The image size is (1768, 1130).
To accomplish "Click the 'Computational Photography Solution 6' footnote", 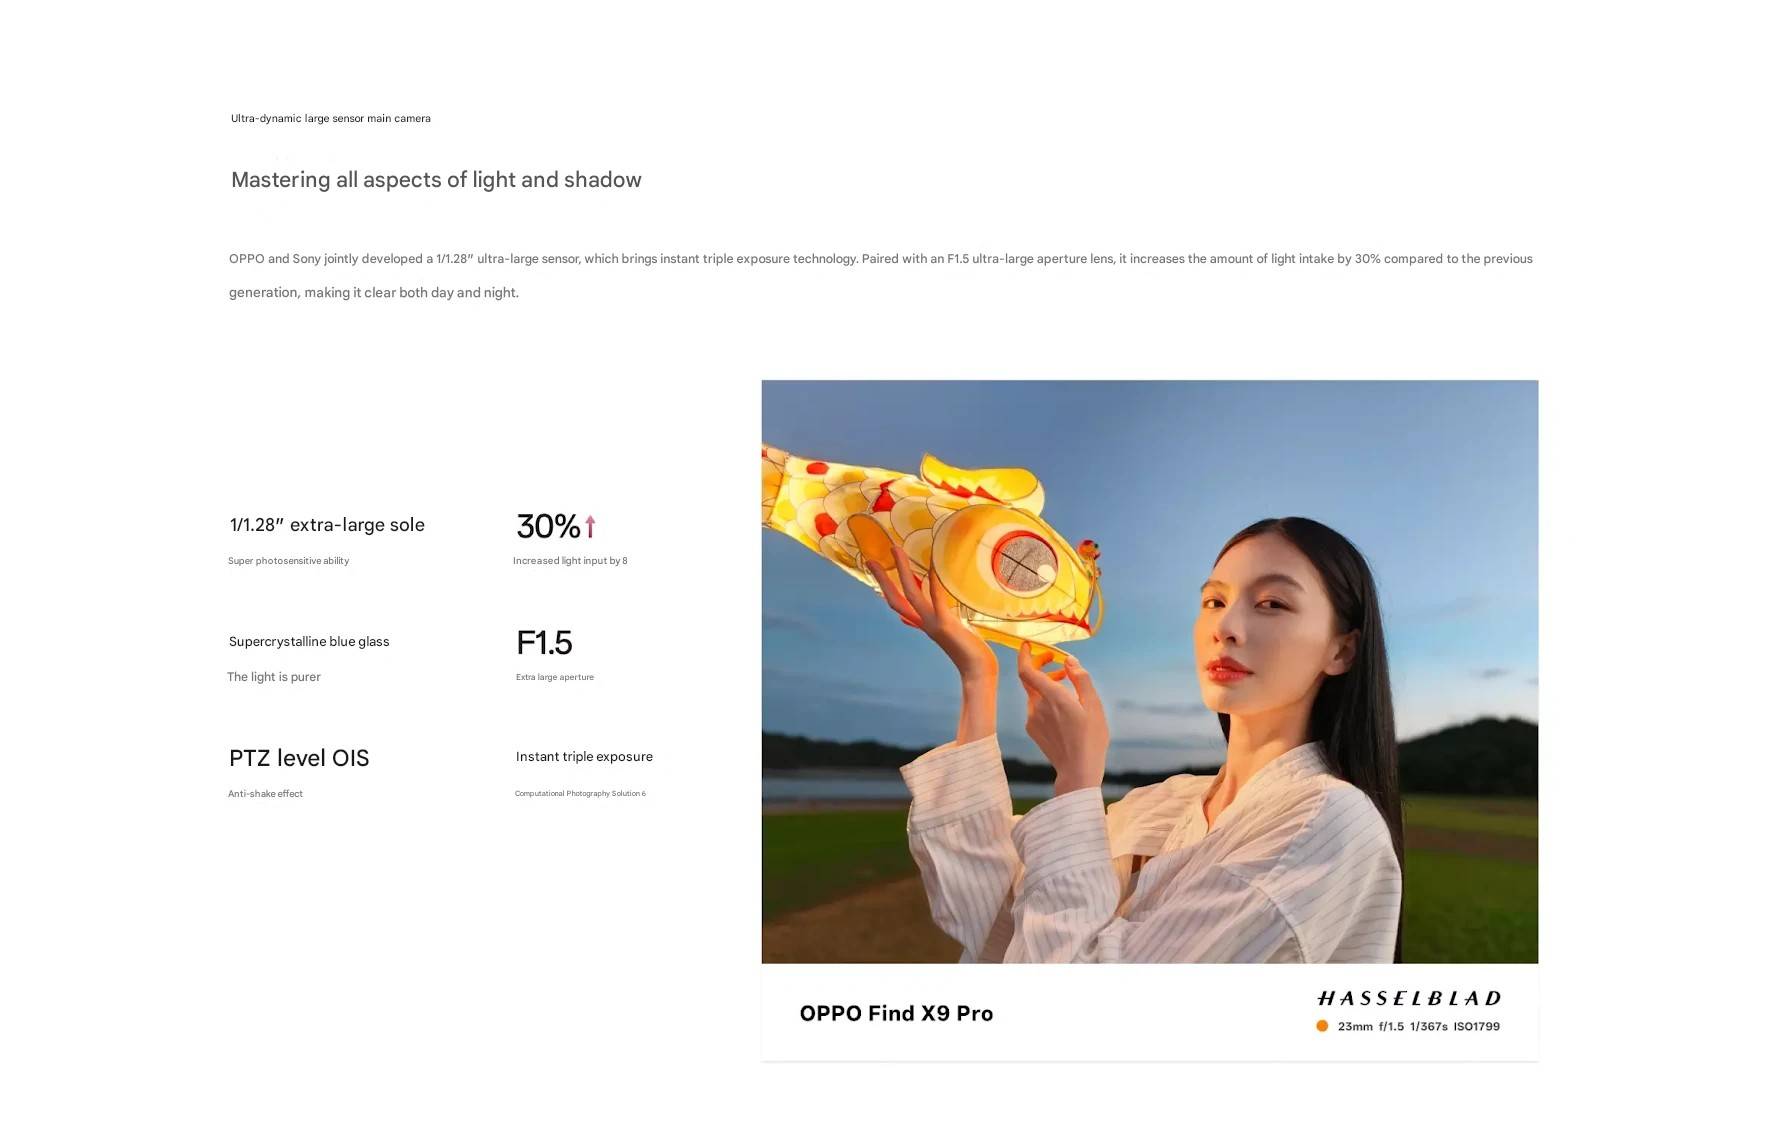I will (580, 794).
